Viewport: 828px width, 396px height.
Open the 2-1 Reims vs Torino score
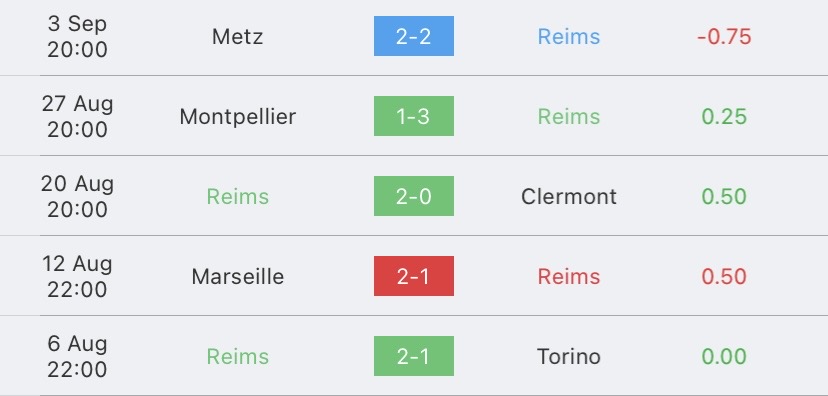pyautogui.click(x=413, y=356)
